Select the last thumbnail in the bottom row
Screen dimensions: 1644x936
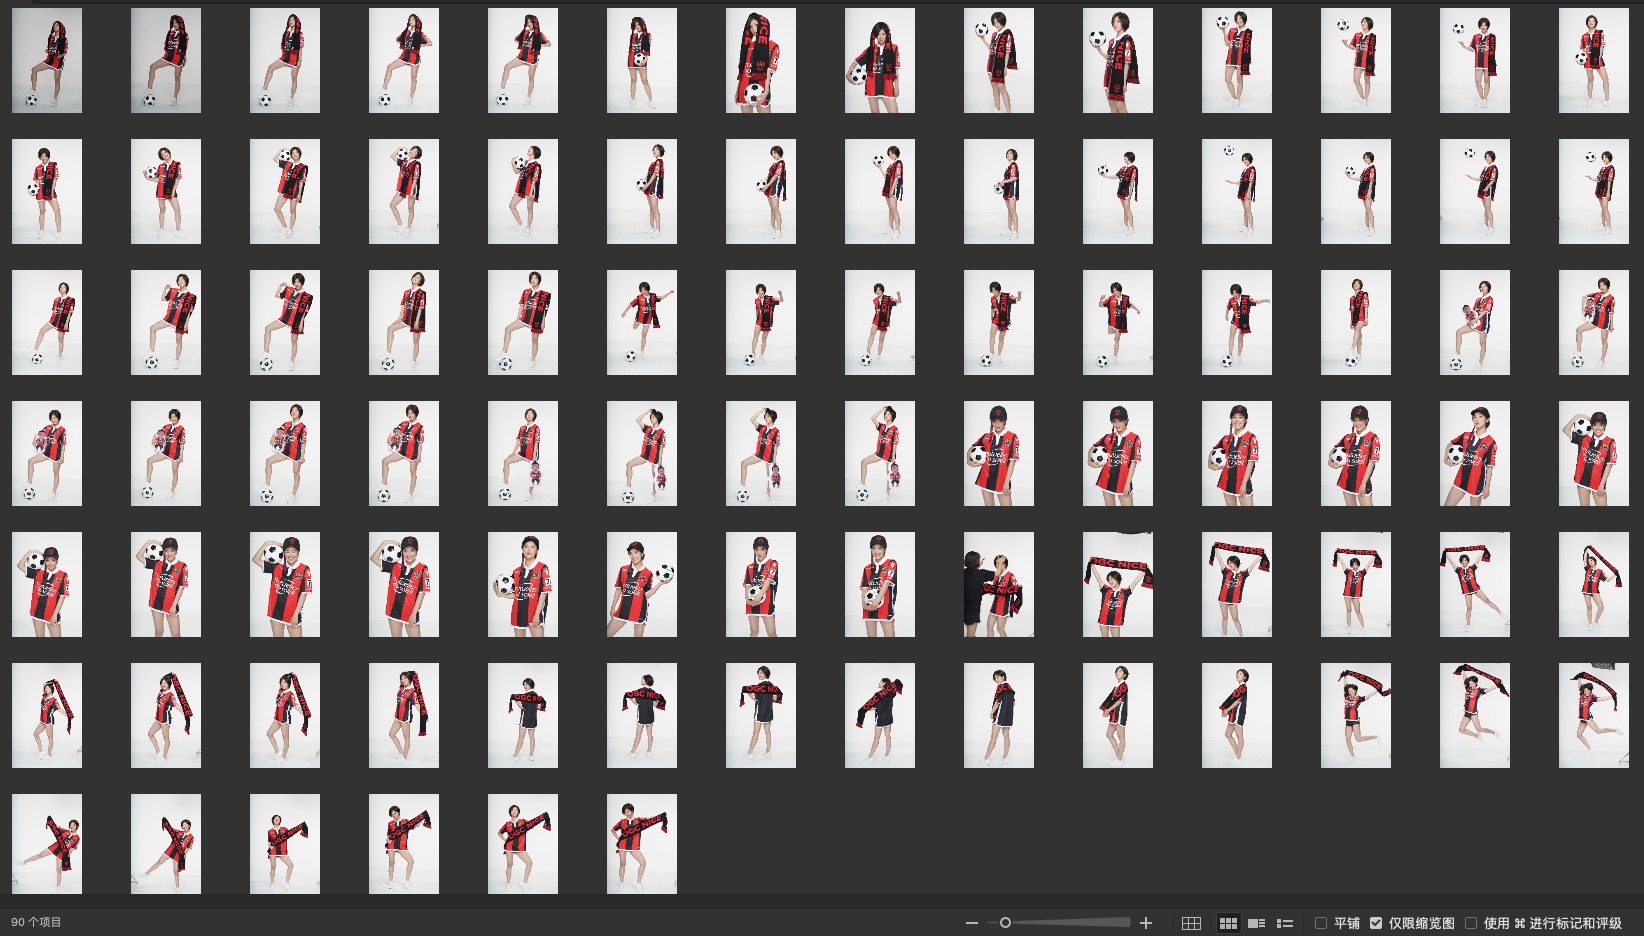coord(641,844)
